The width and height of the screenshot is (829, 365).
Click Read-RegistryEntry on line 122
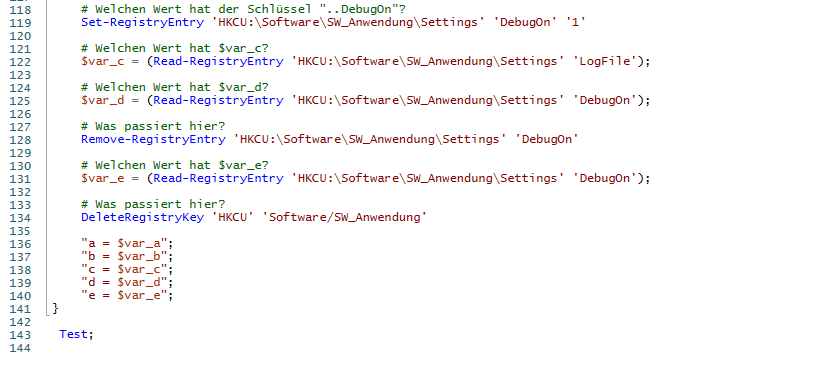[218, 61]
